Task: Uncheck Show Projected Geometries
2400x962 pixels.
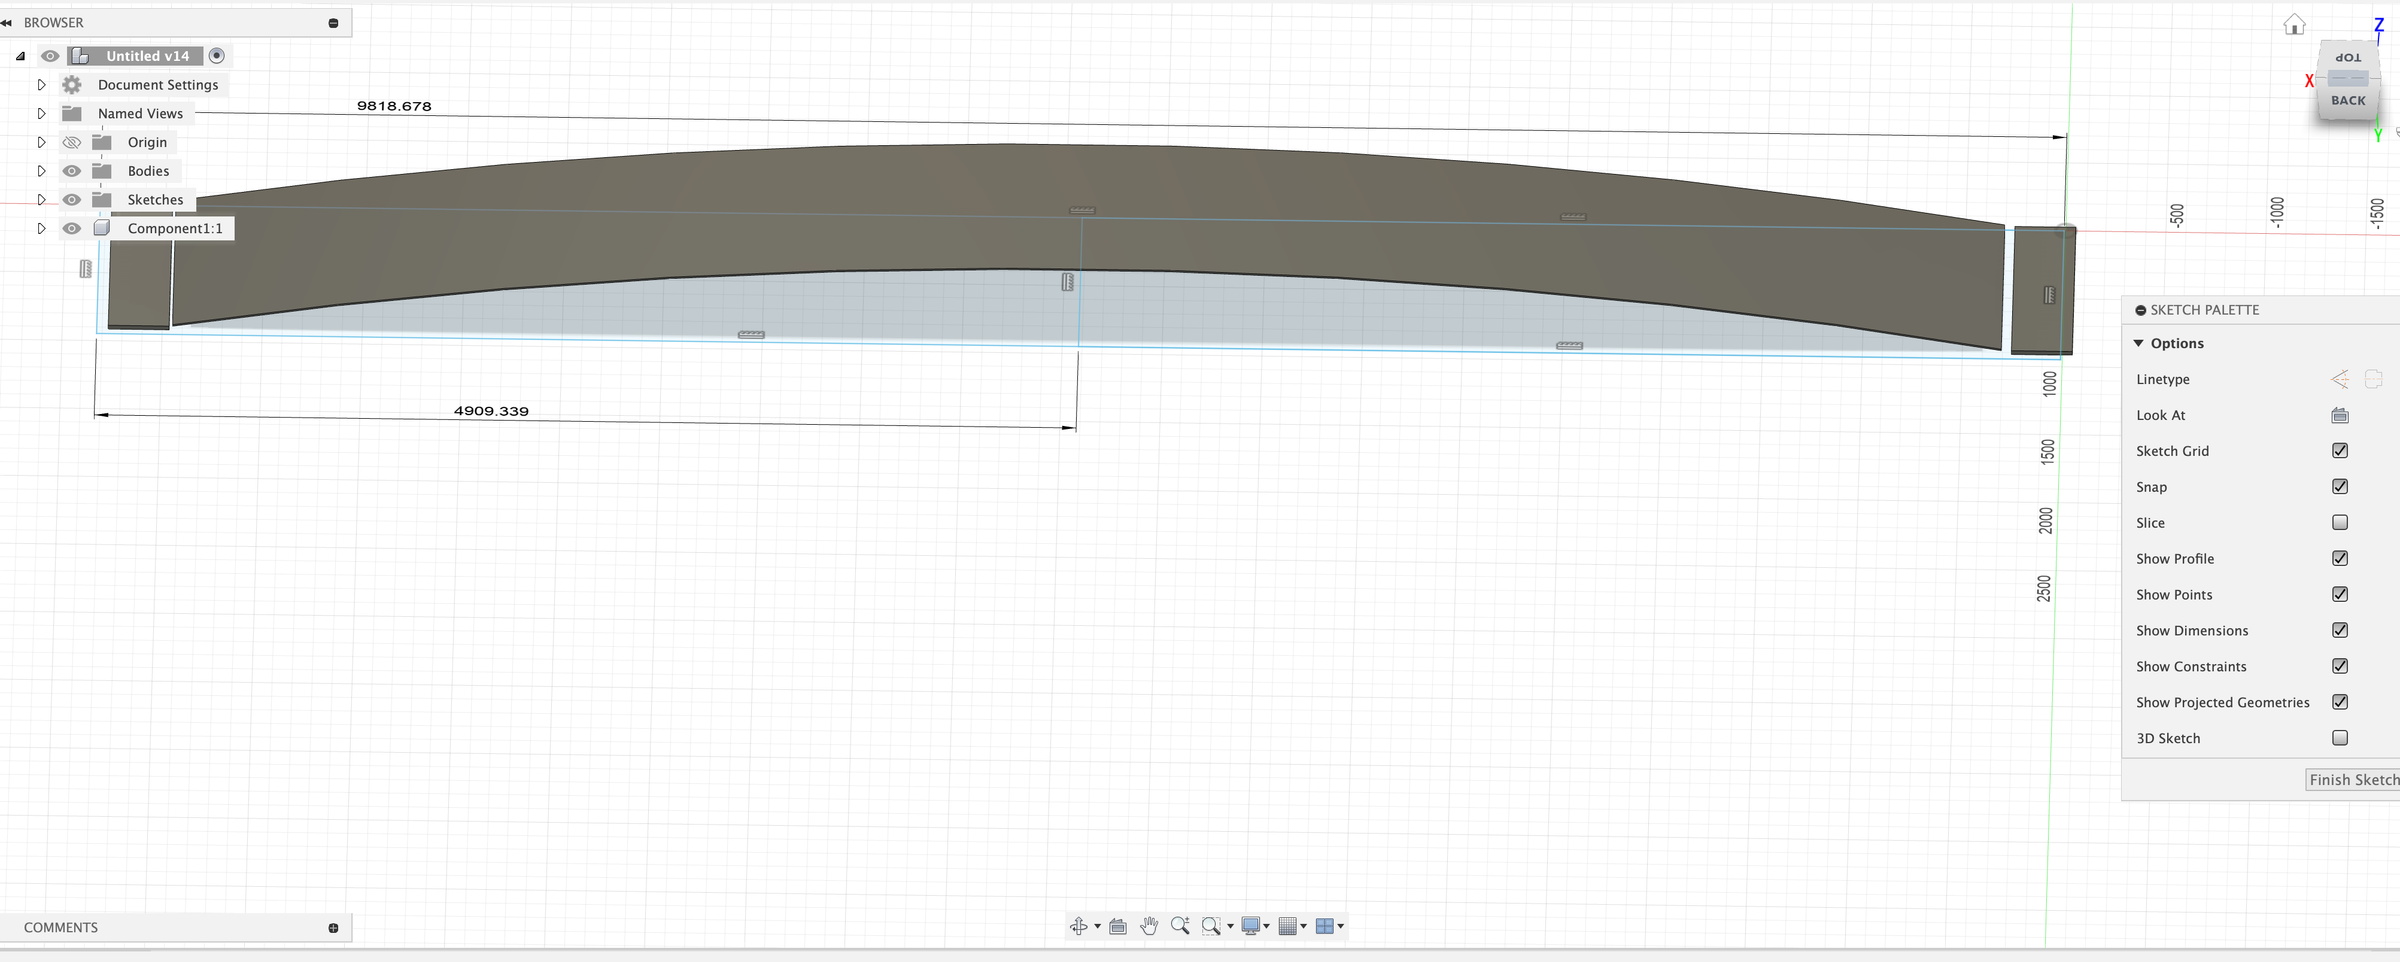Action: pyautogui.click(x=2340, y=701)
